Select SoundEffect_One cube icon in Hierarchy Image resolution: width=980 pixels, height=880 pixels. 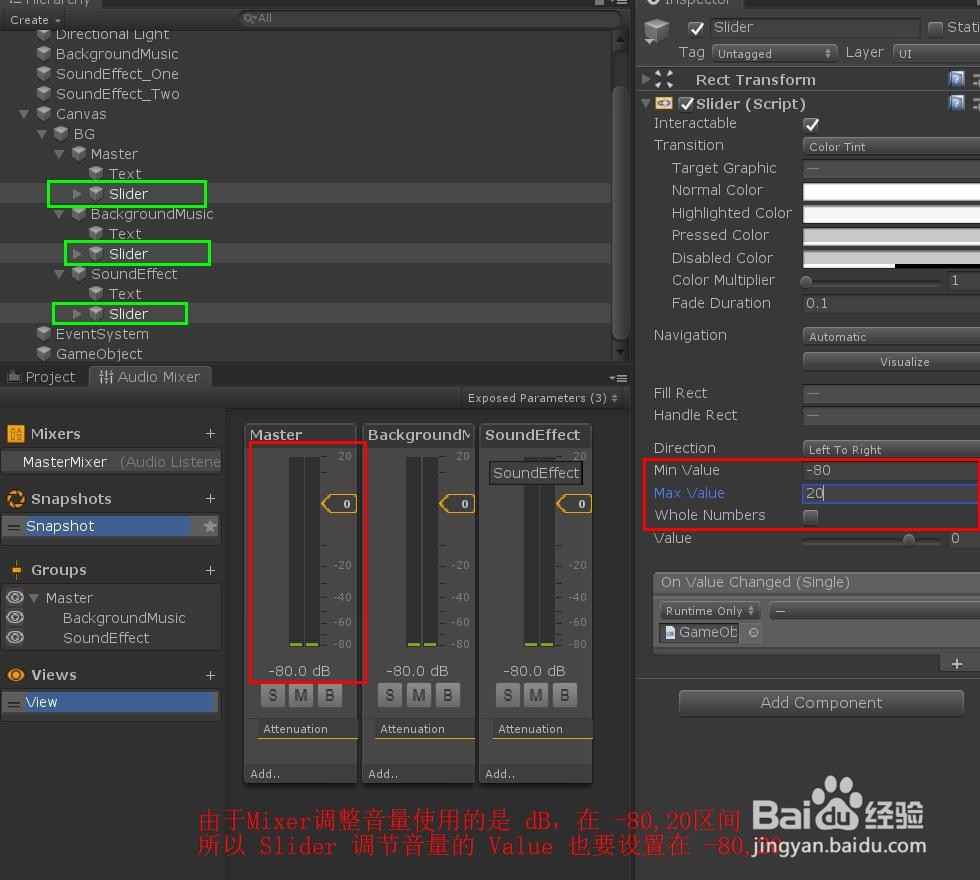click(x=44, y=74)
